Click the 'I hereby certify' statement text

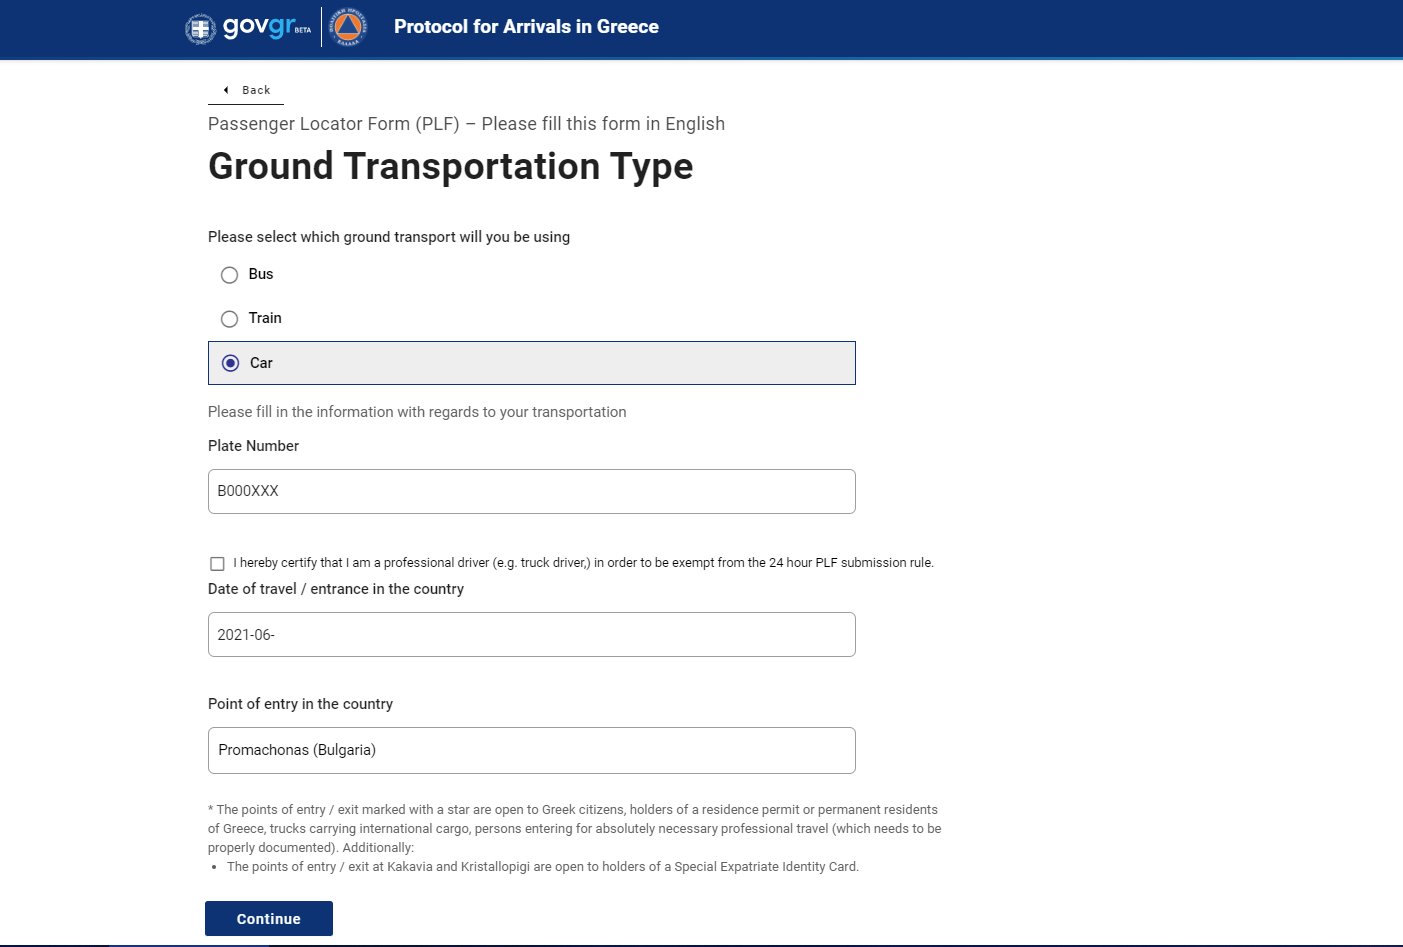pos(583,563)
